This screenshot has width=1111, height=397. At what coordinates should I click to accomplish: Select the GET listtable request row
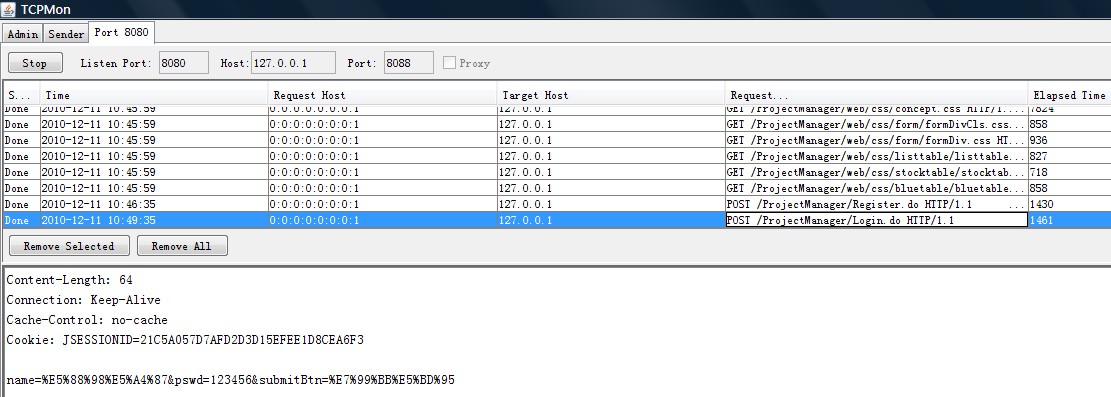[556, 156]
